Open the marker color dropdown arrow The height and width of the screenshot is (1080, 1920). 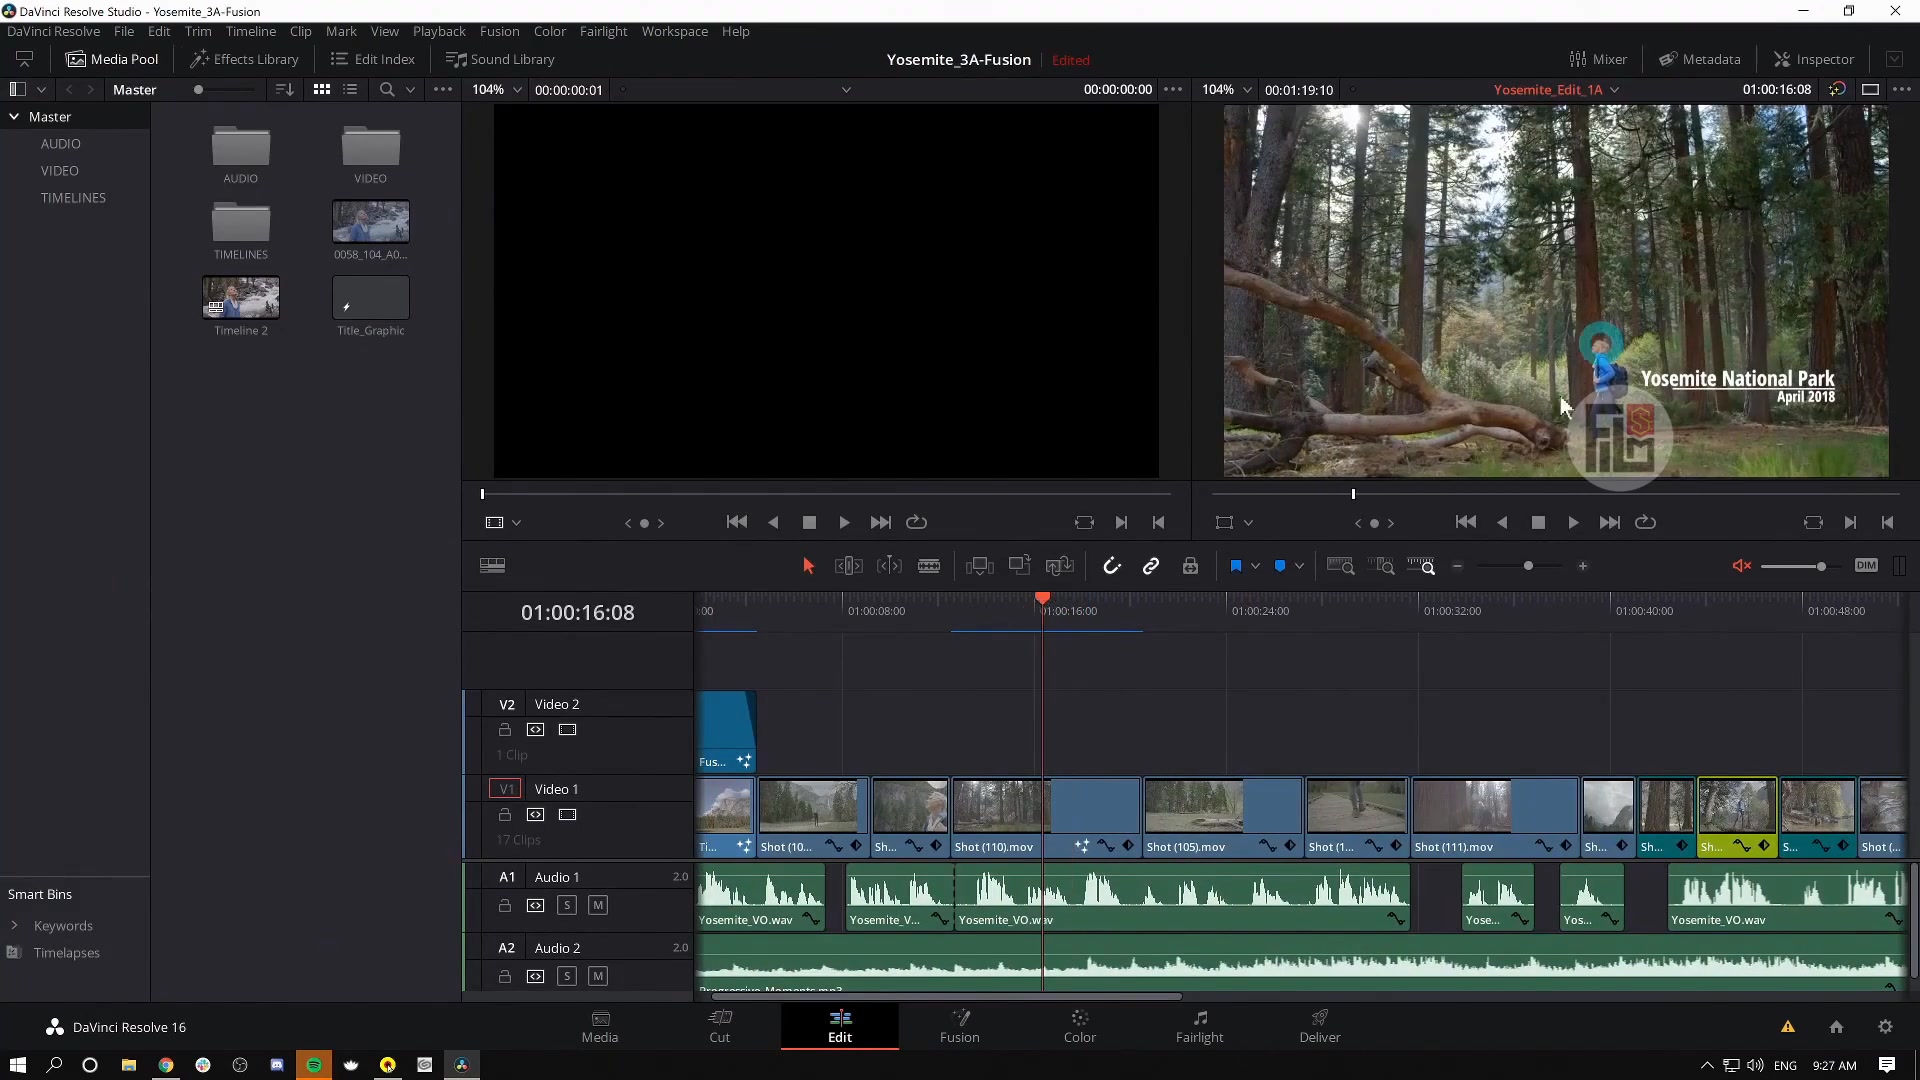[x=1299, y=566]
